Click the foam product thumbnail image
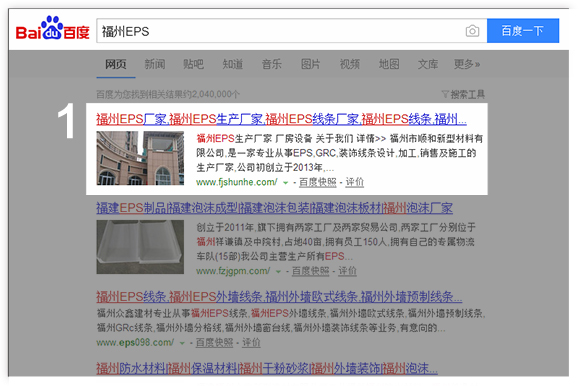 (140, 247)
